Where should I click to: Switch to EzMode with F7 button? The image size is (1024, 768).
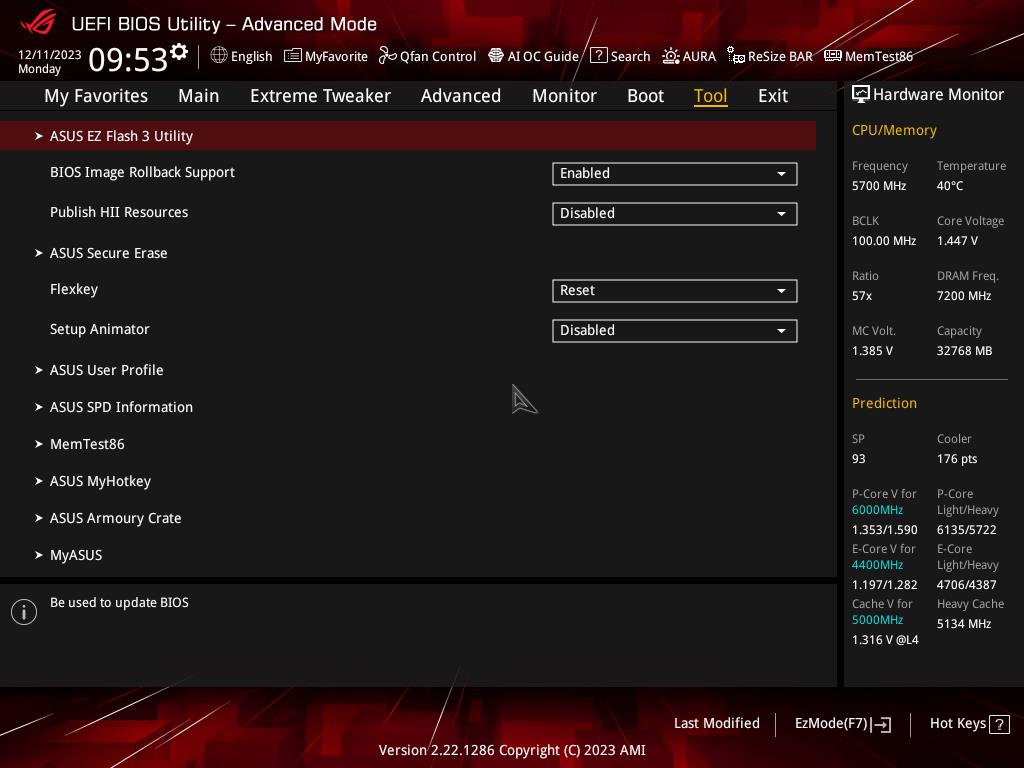click(842, 723)
